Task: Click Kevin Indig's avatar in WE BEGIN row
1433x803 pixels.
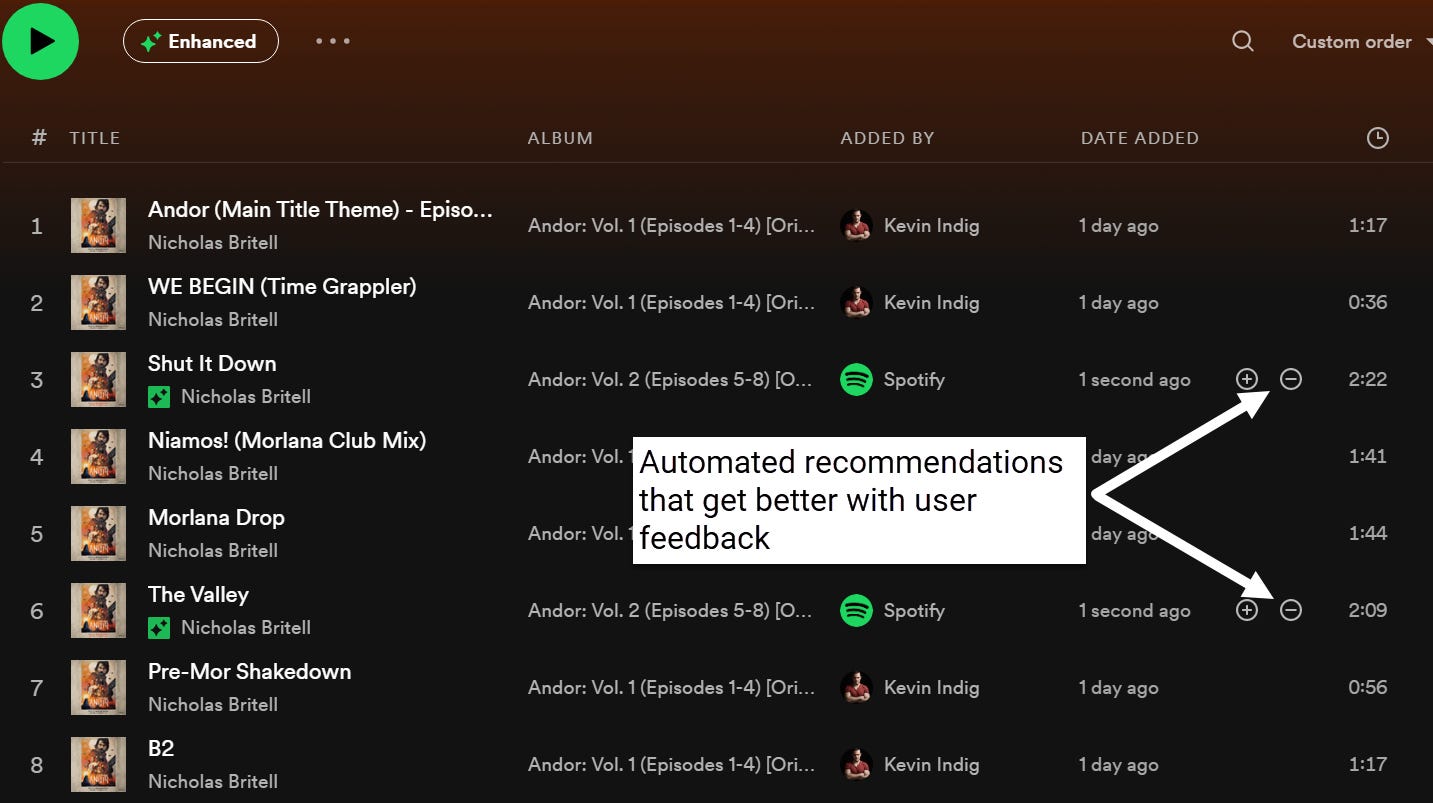Action: (x=856, y=302)
